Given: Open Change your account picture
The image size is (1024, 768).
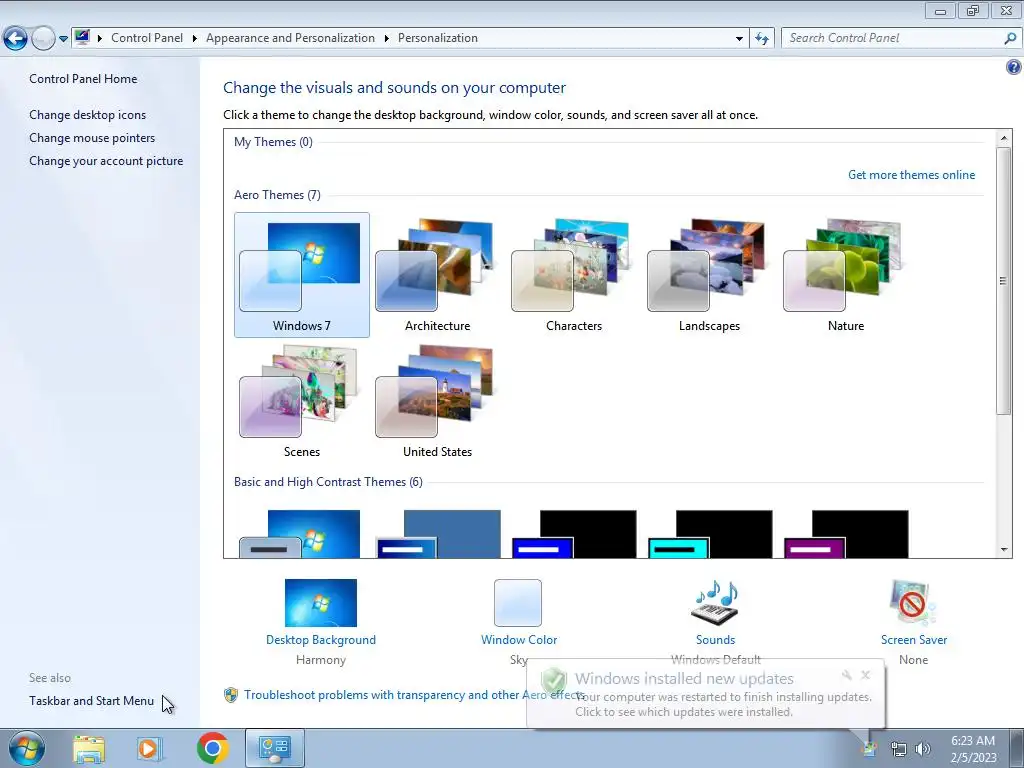Looking at the screenshot, I should tap(106, 161).
